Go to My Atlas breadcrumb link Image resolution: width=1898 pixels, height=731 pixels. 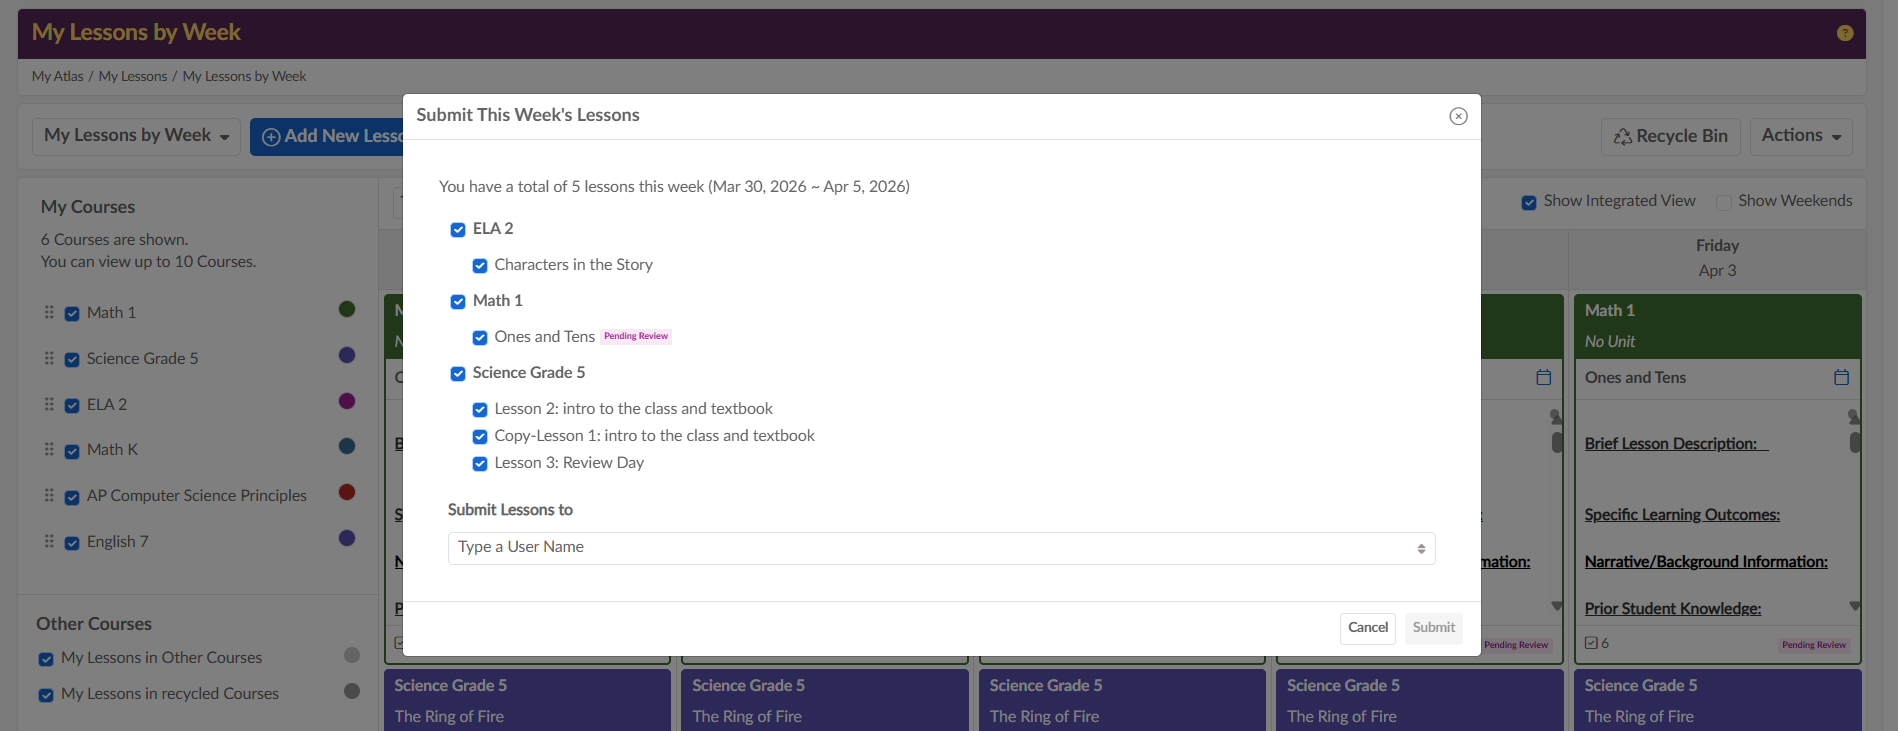(x=57, y=76)
